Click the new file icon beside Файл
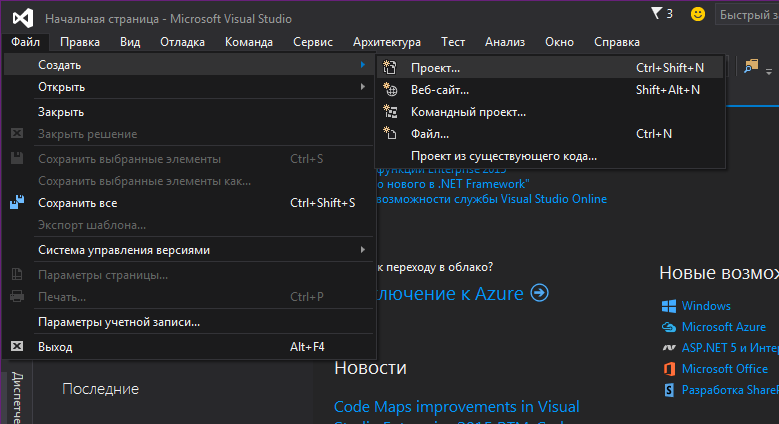Image resolution: width=779 pixels, height=424 pixels. (x=391, y=134)
